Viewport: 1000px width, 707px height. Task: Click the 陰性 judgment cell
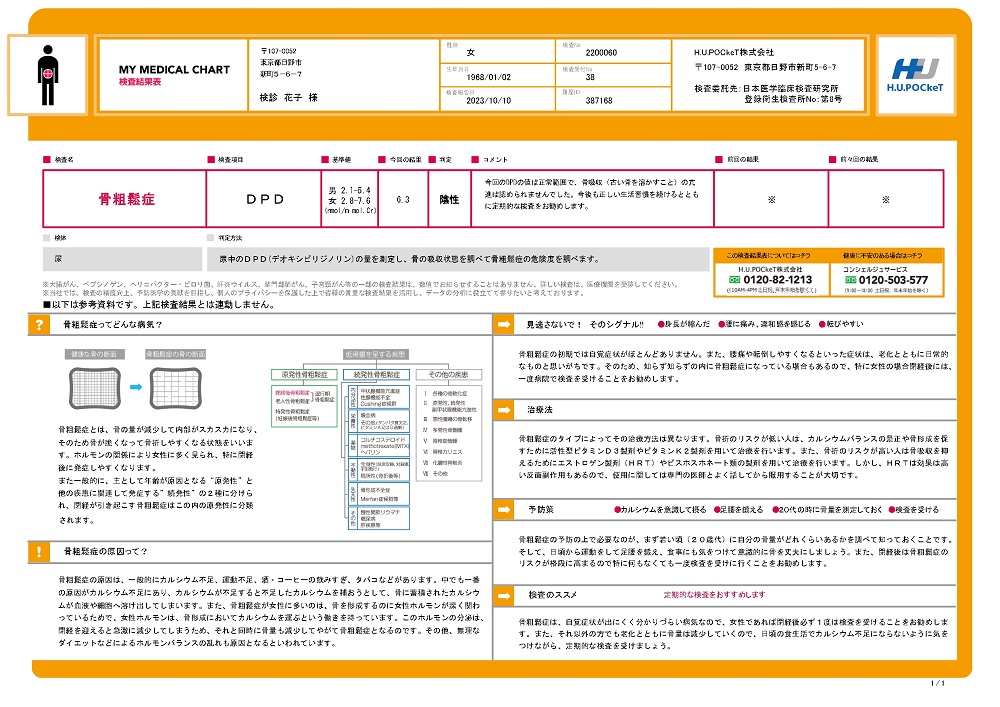449,200
